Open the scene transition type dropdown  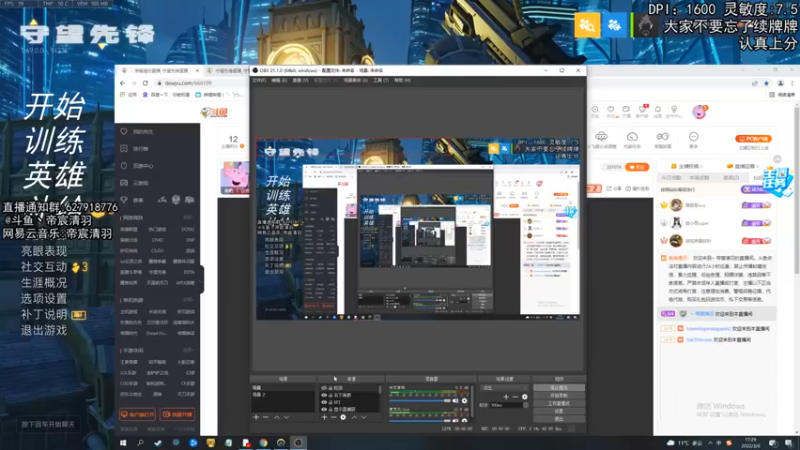click(504, 388)
